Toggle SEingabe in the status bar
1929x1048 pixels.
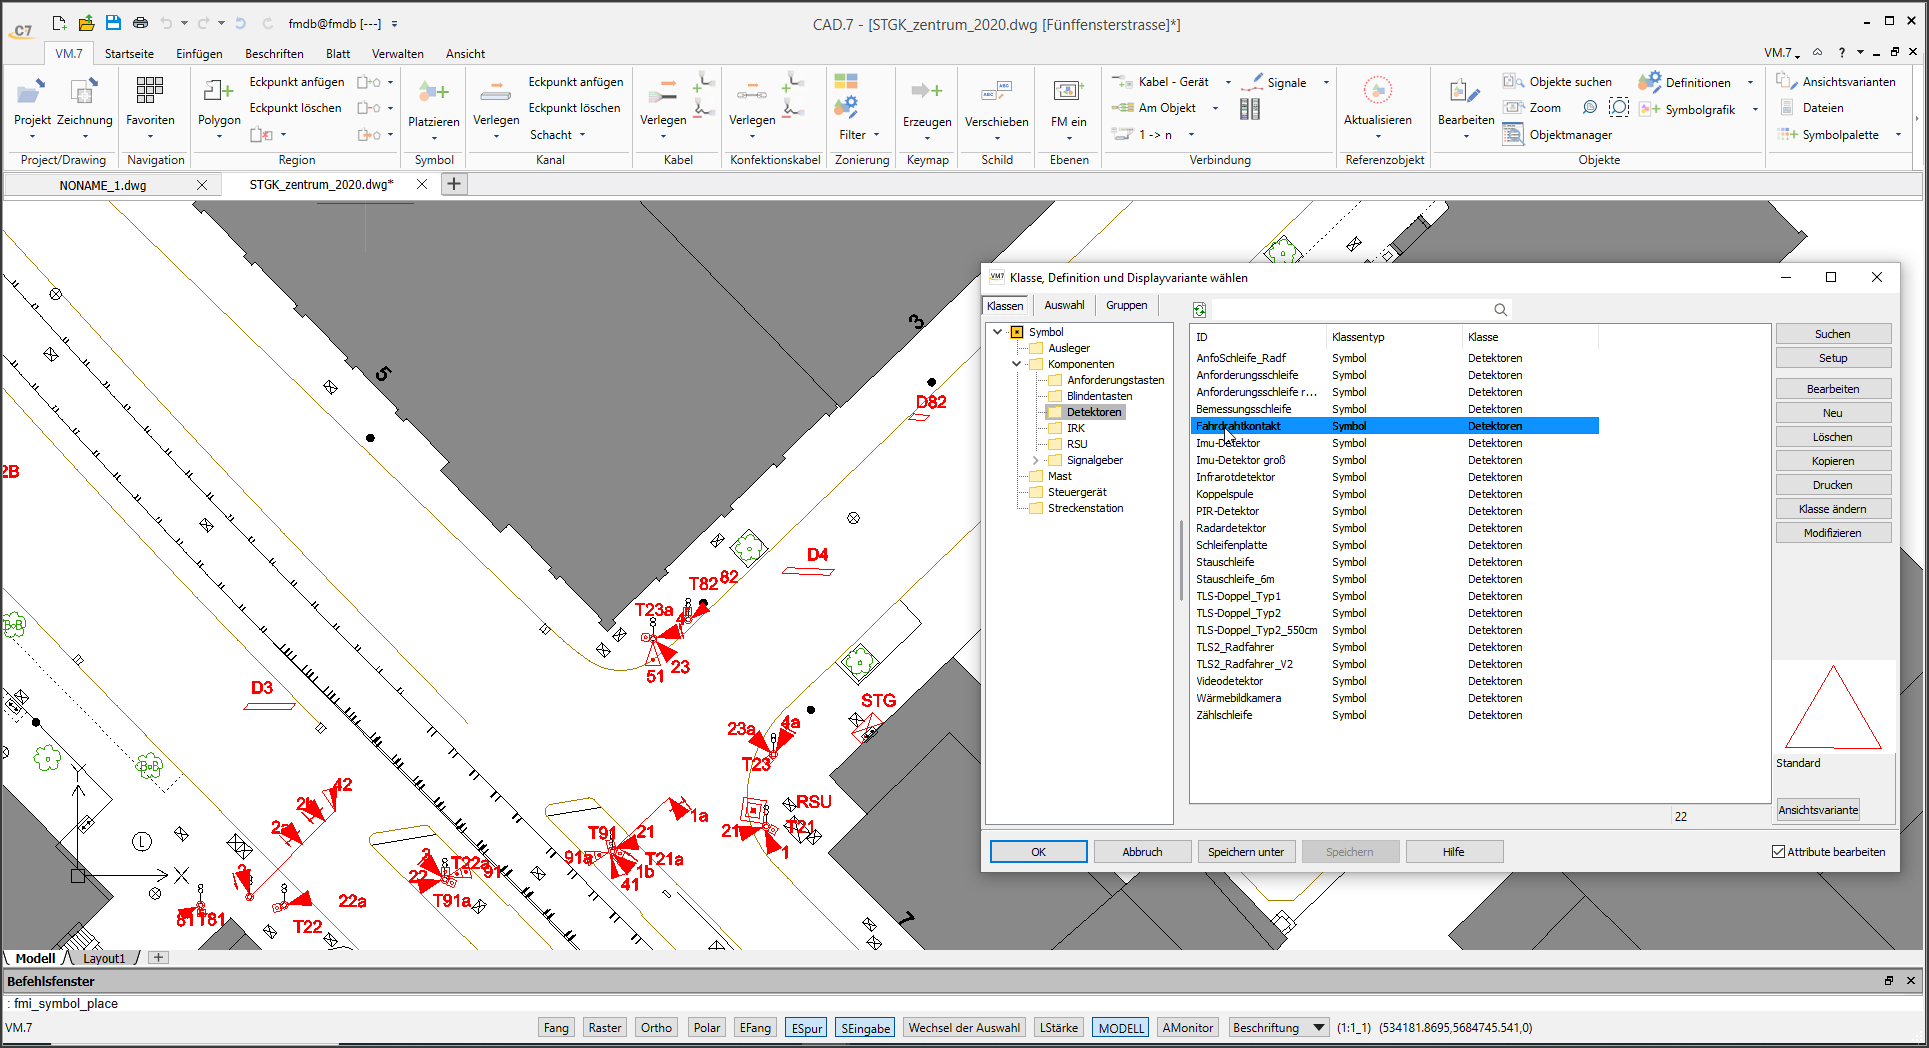pos(865,1028)
